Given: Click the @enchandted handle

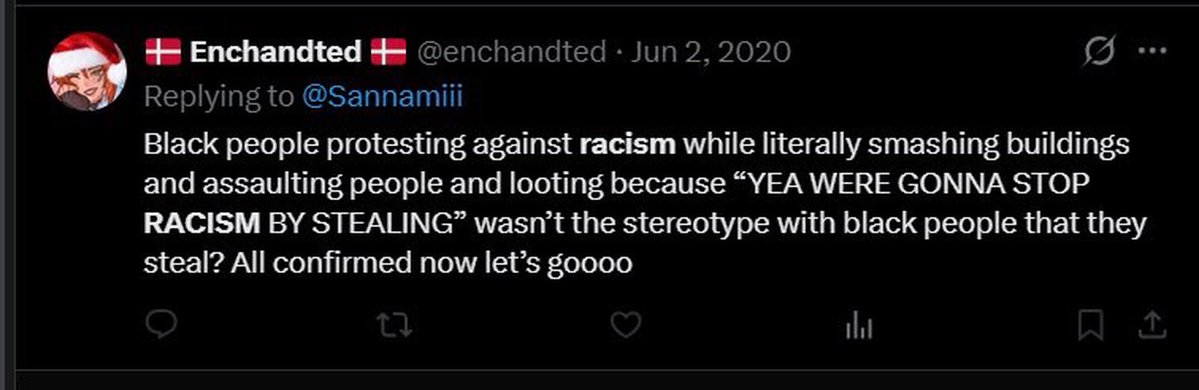Looking at the screenshot, I should click(510, 52).
